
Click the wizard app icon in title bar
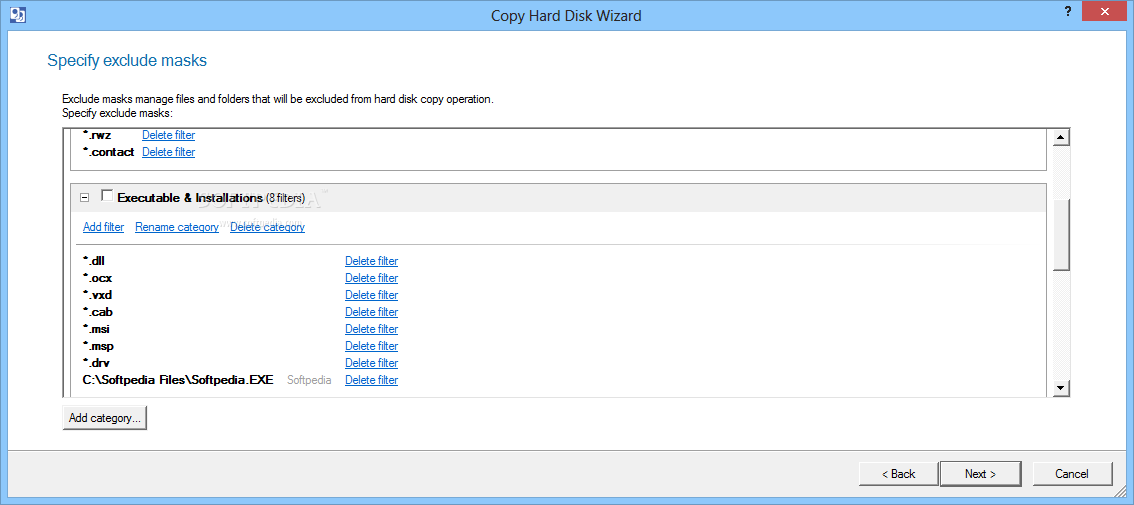18,14
